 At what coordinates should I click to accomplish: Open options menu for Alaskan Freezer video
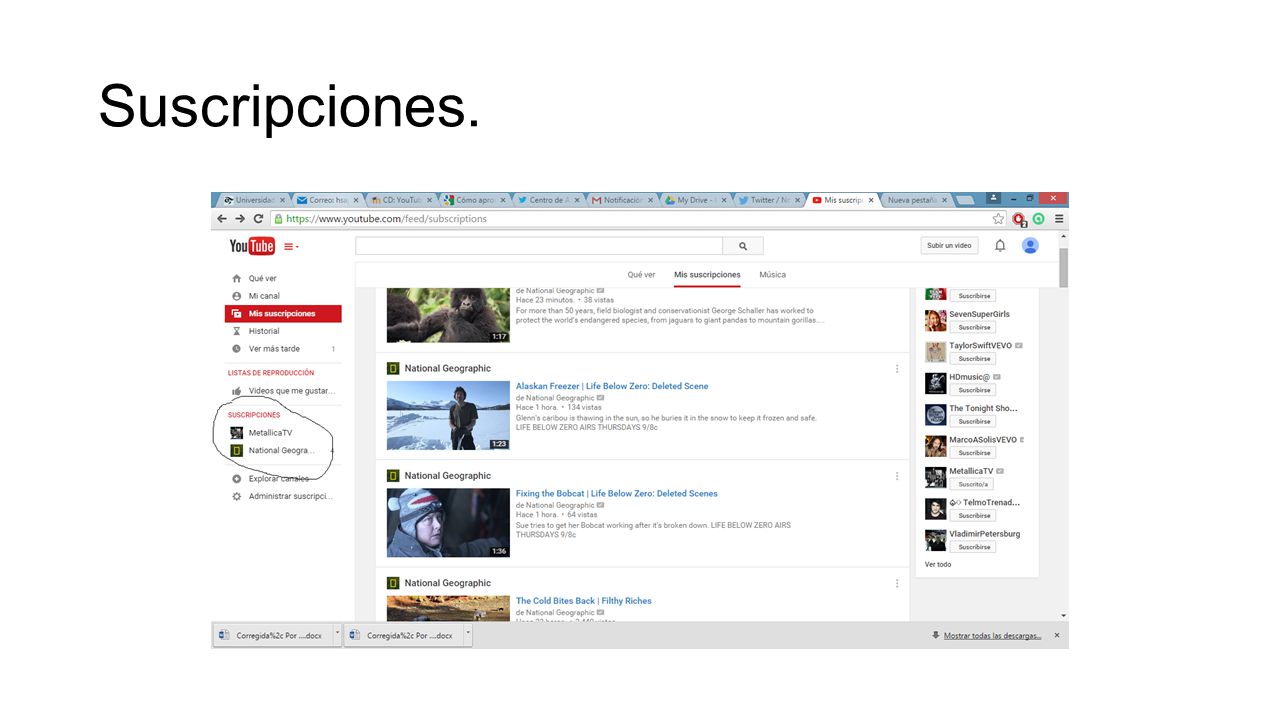[x=897, y=369]
